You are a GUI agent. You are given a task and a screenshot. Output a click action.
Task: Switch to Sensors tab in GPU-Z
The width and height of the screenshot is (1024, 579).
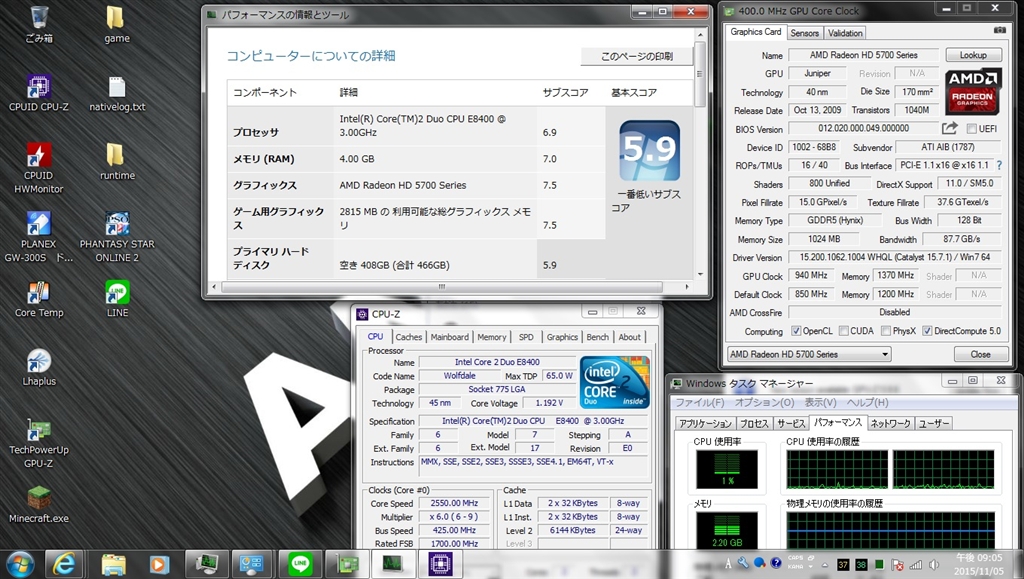(x=805, y=33)
